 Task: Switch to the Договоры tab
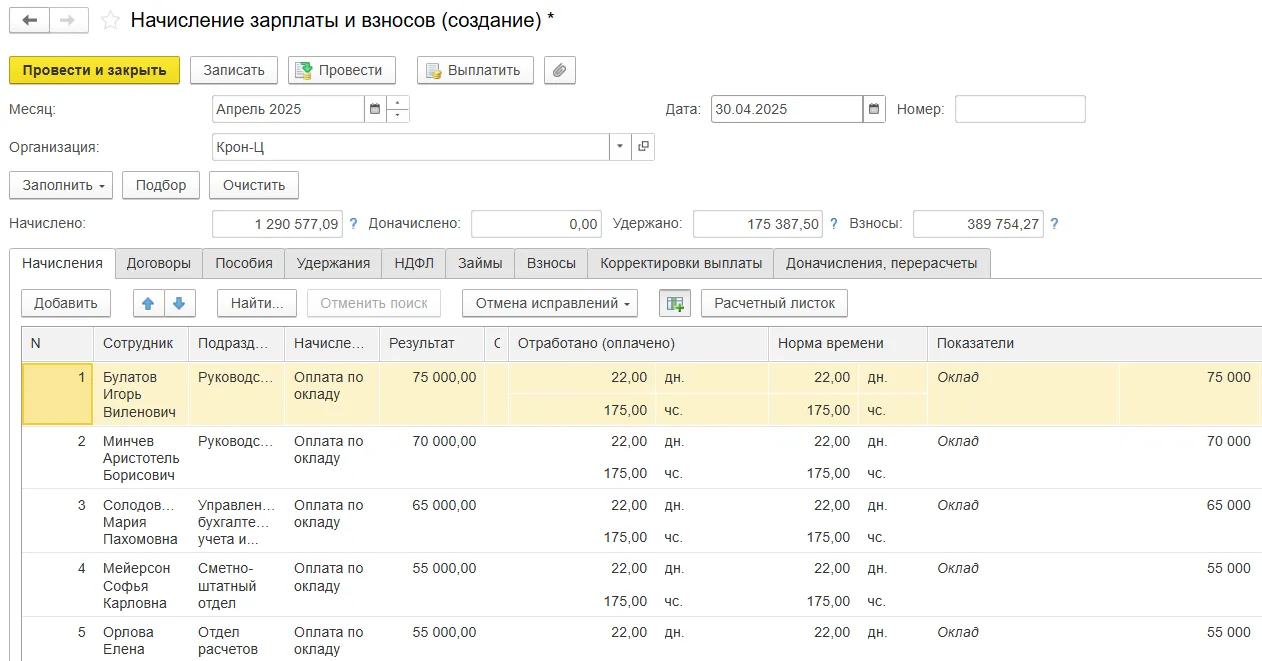159,263
